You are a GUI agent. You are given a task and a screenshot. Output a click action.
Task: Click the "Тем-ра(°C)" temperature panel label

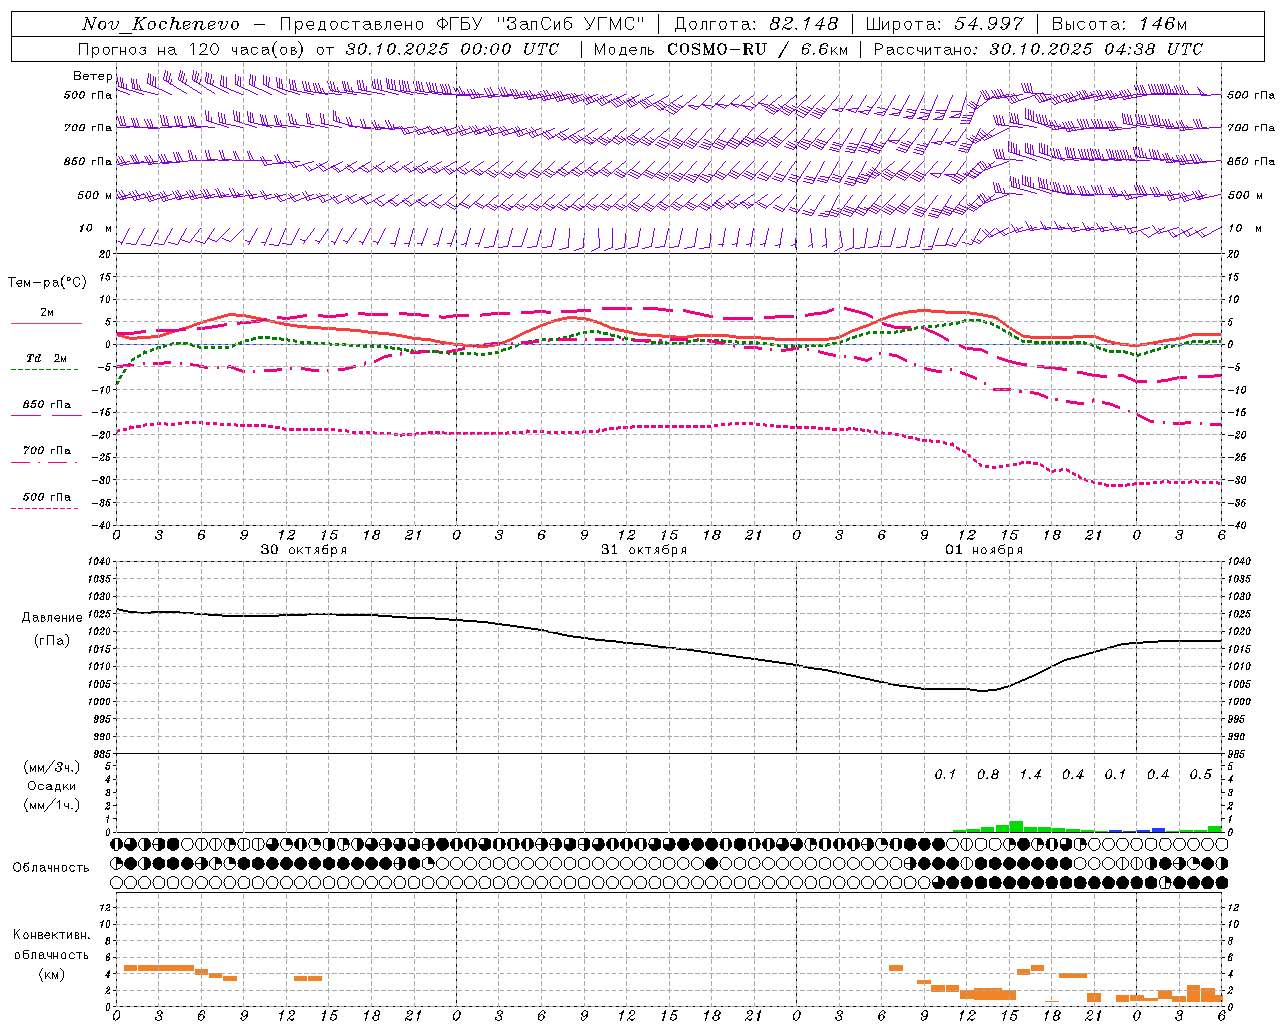click(47, 283)
